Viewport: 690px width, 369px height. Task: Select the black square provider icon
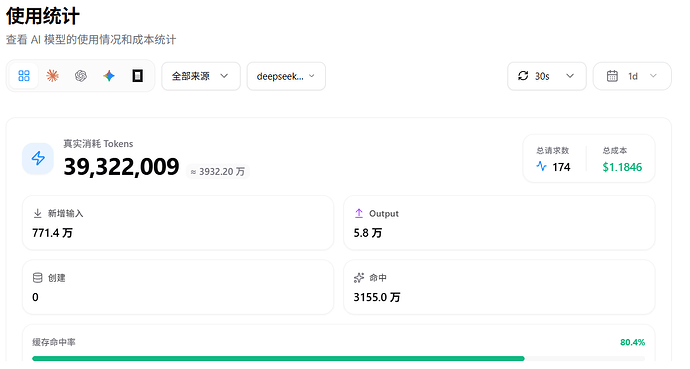coord(137,76)
